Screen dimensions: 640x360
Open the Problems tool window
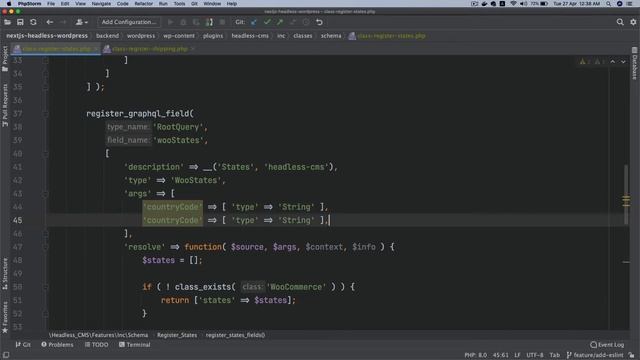point(57,345)
